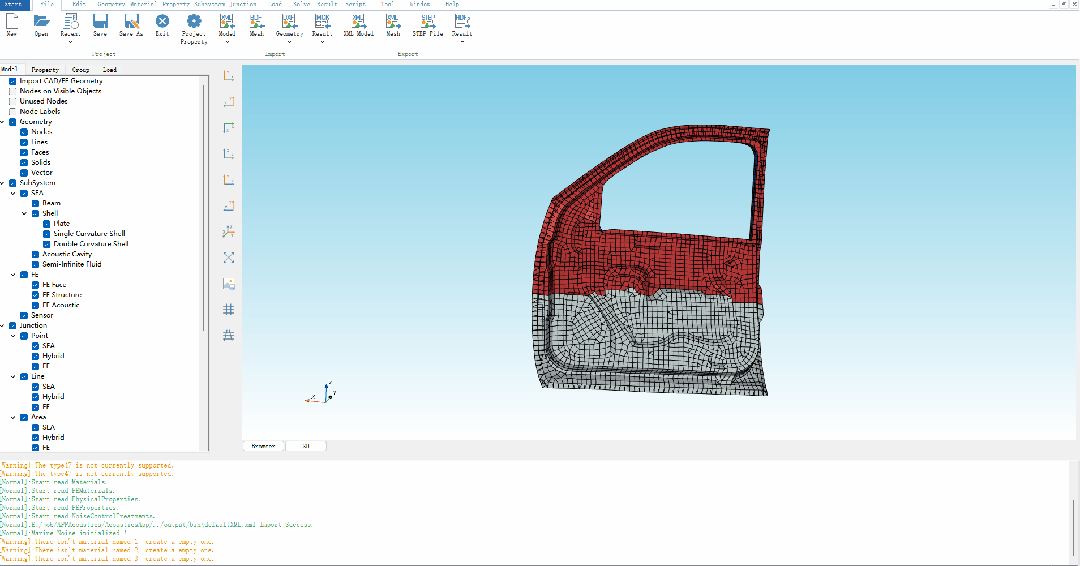Collapse the Line junction node

[x=13, y=377]
